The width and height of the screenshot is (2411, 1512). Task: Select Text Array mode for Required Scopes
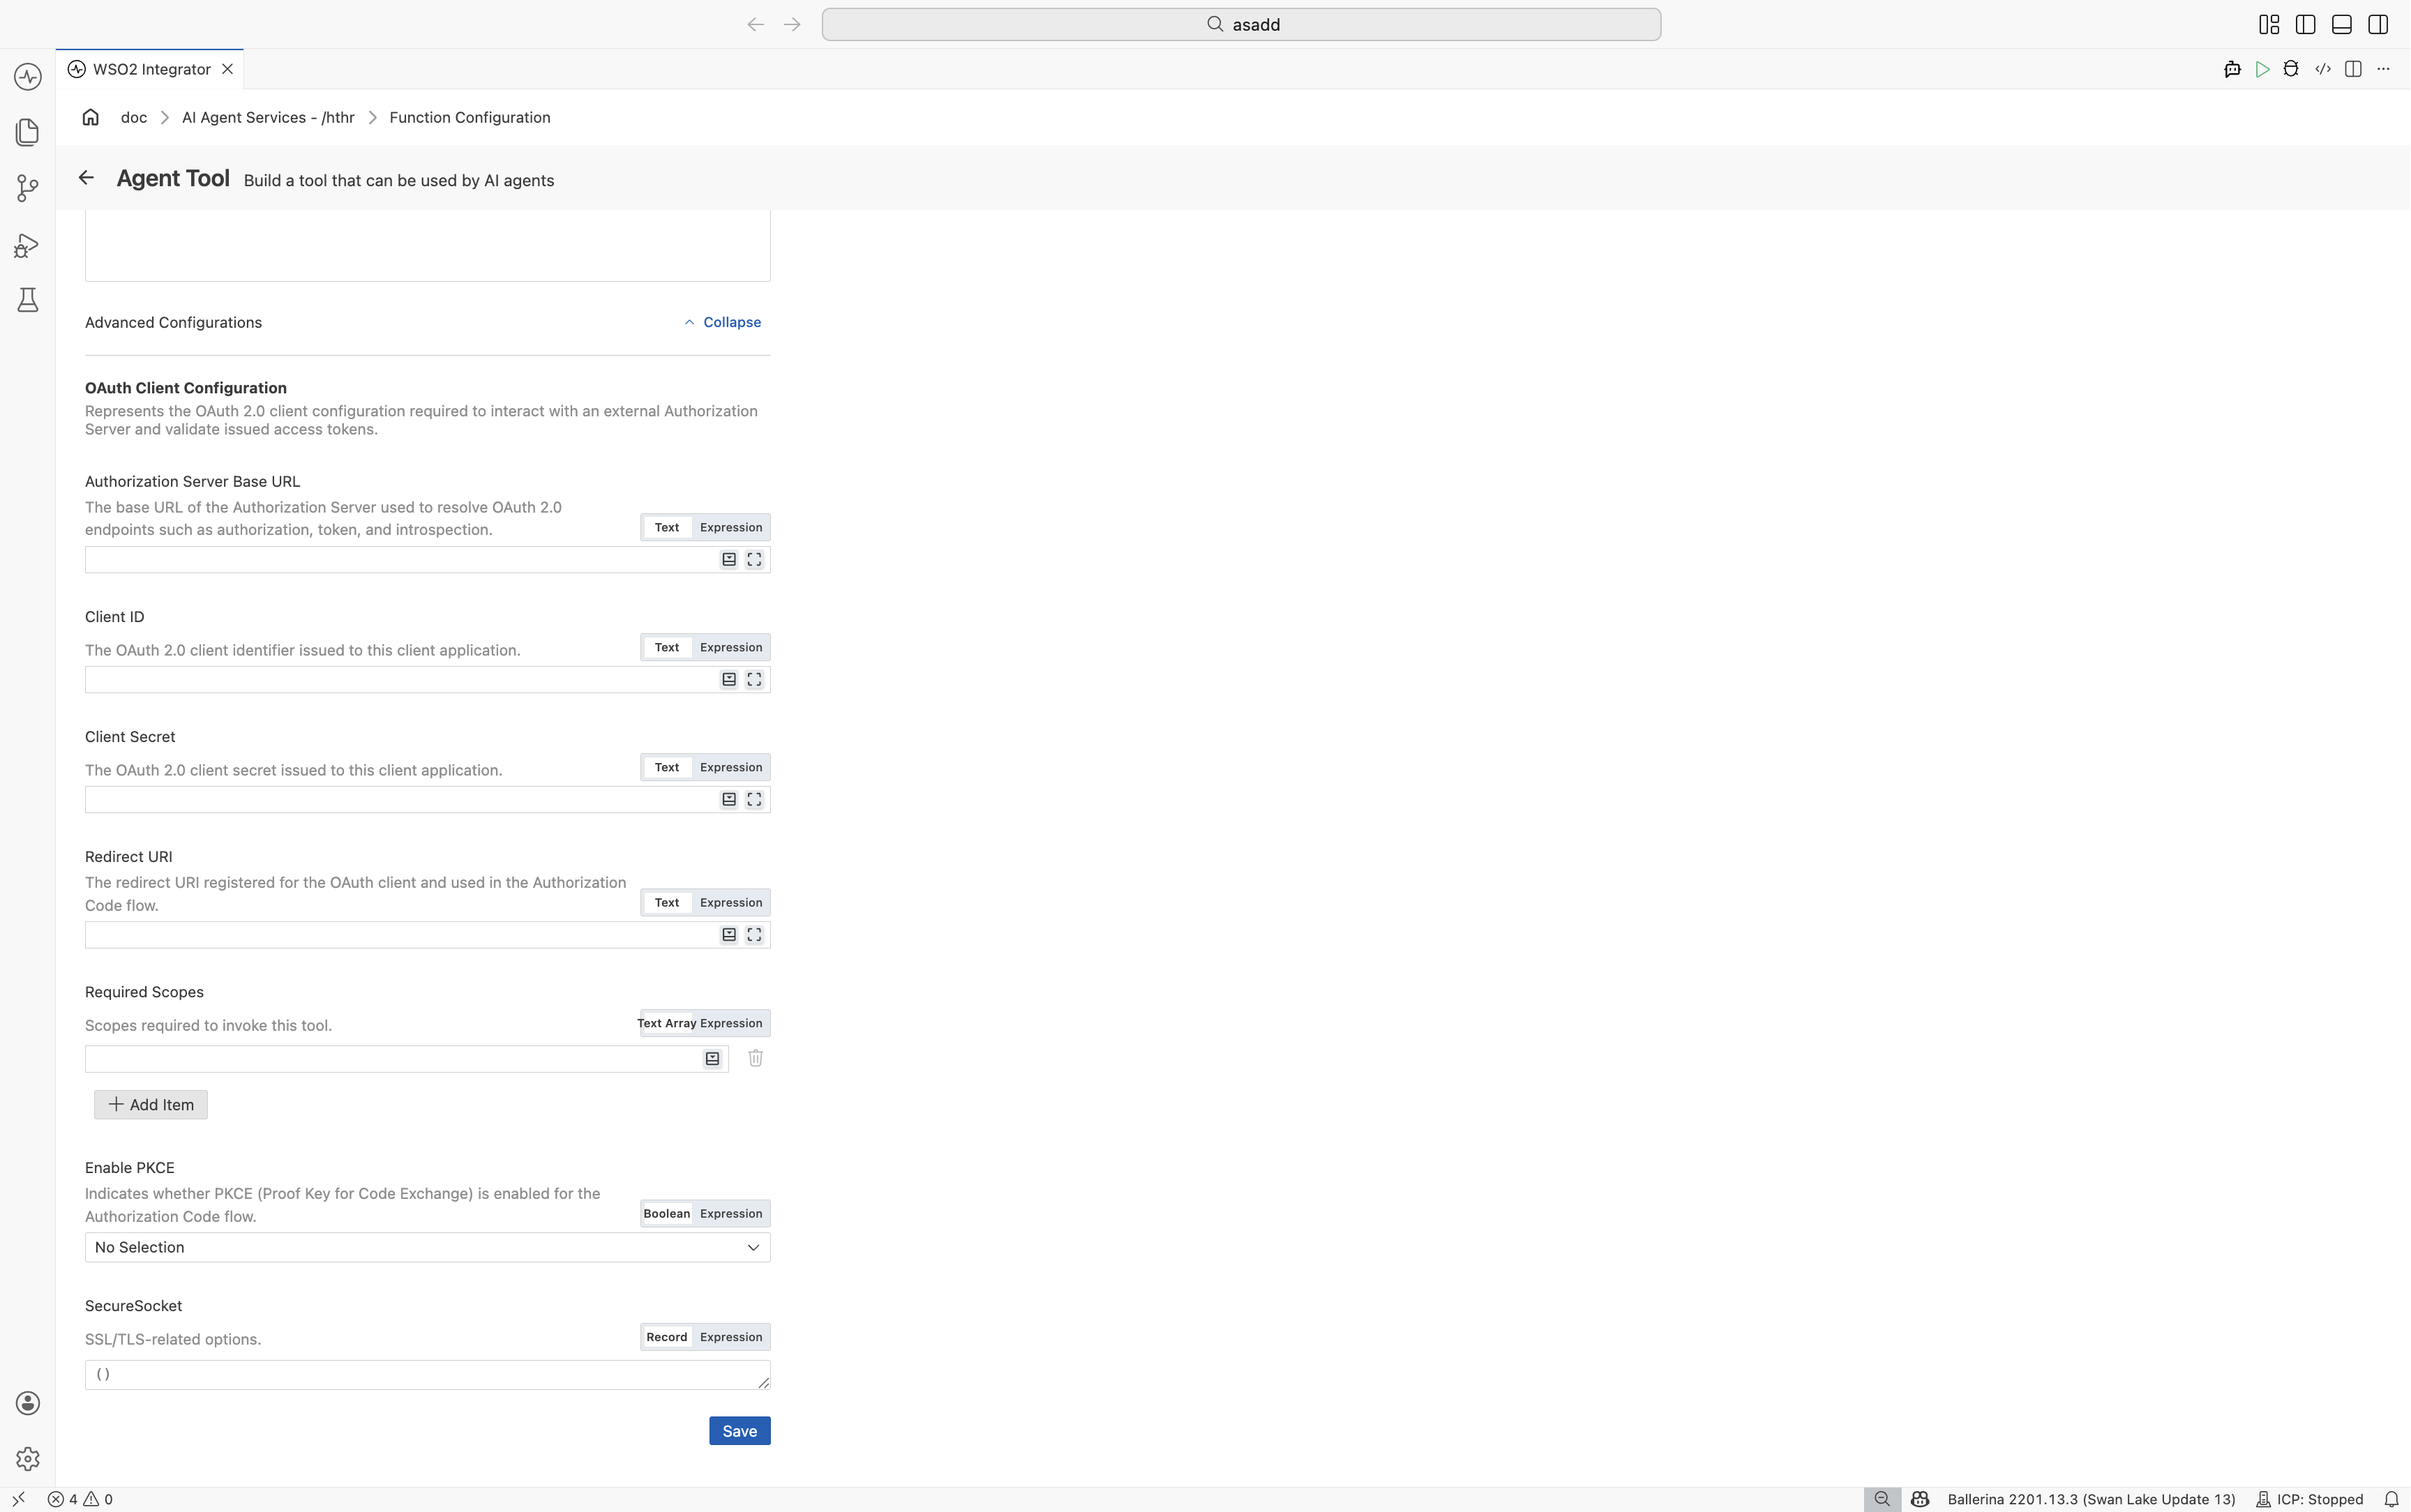coord(667,1023)
